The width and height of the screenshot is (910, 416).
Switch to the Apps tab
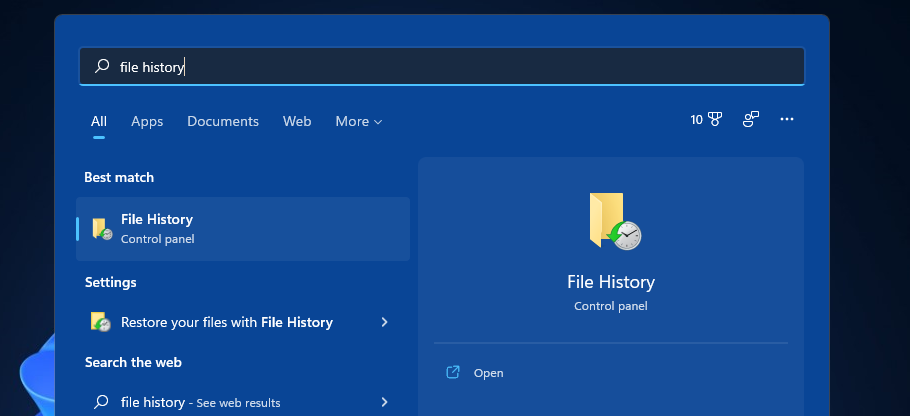pos(147,121)
